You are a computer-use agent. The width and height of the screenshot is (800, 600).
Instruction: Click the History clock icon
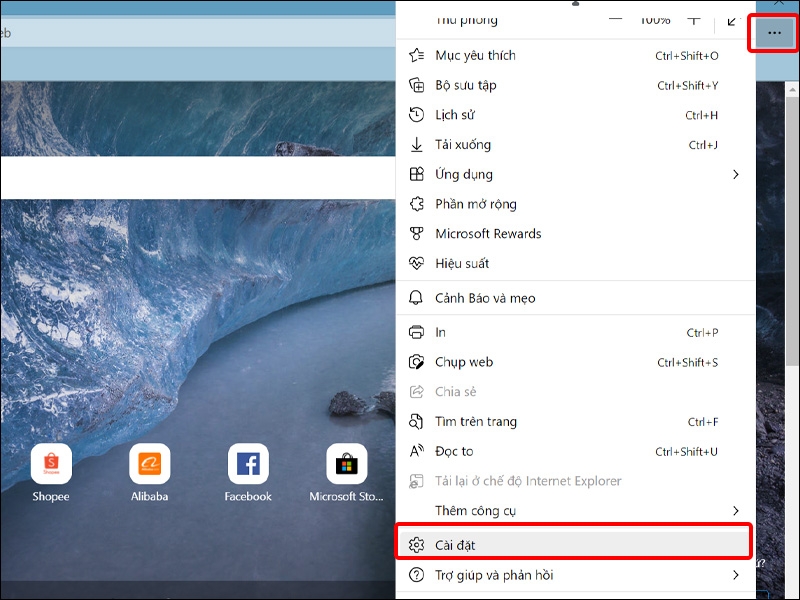pos(416,115)
